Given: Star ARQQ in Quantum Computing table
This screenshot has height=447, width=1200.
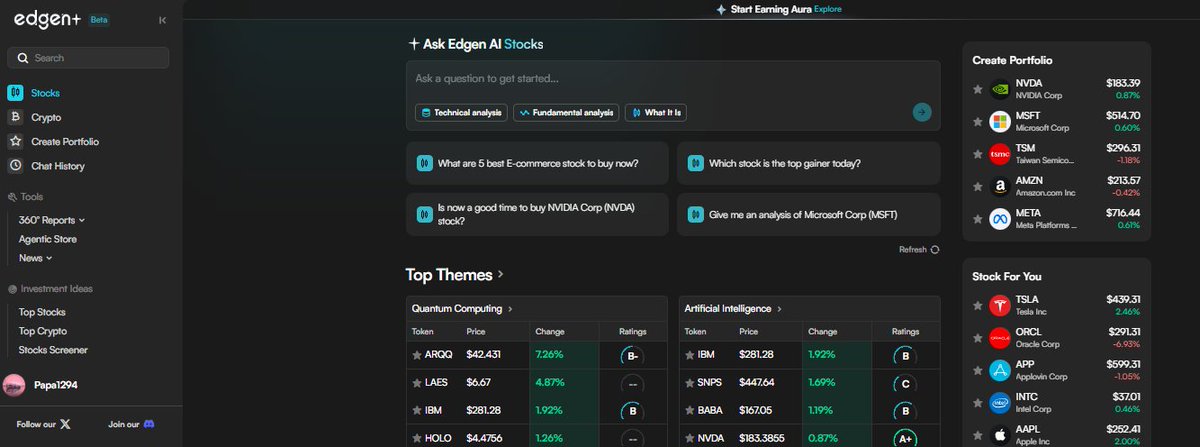Looking at the screenshot, I should [417, 355].
